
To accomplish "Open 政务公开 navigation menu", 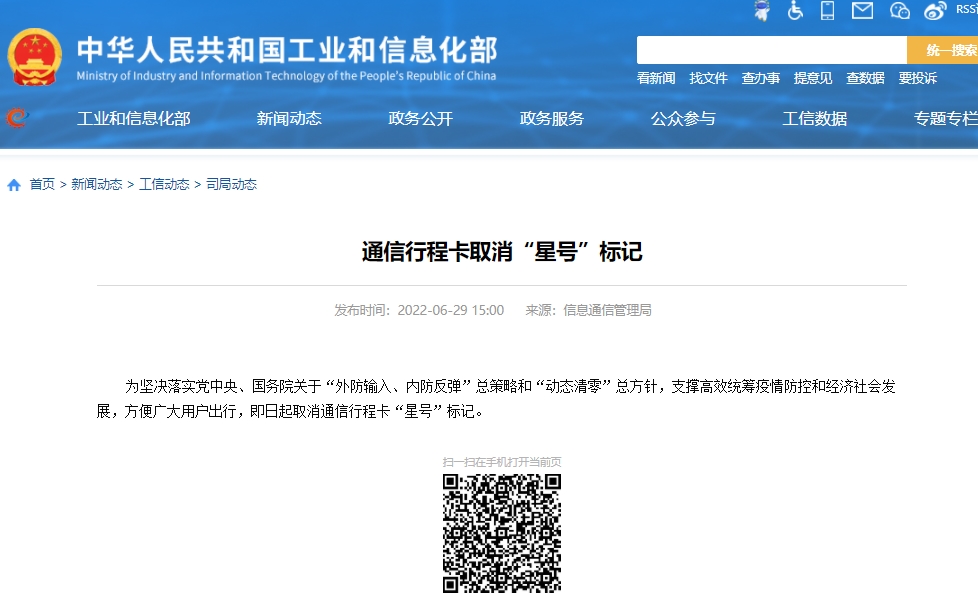I will coord(420,118).
